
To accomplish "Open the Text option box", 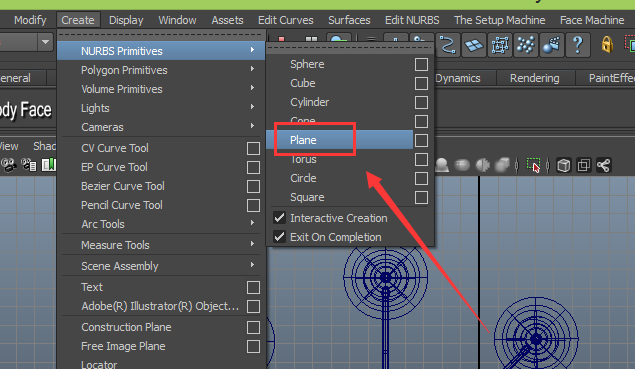I will [253, 288].
